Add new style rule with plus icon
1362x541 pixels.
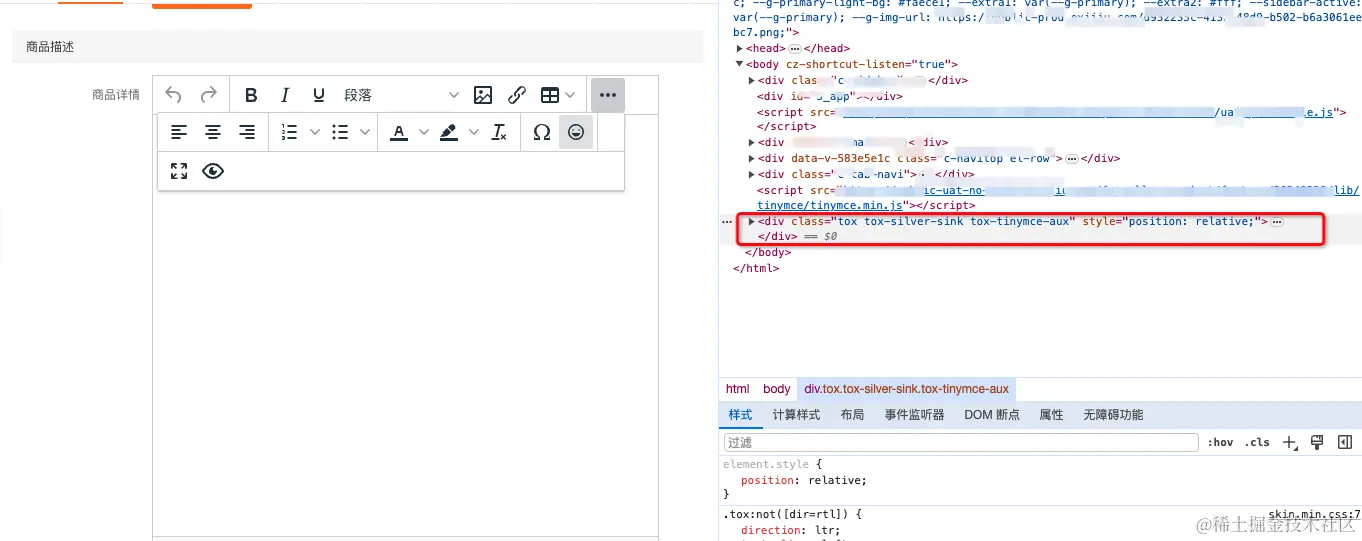(x=1290, y=442)
